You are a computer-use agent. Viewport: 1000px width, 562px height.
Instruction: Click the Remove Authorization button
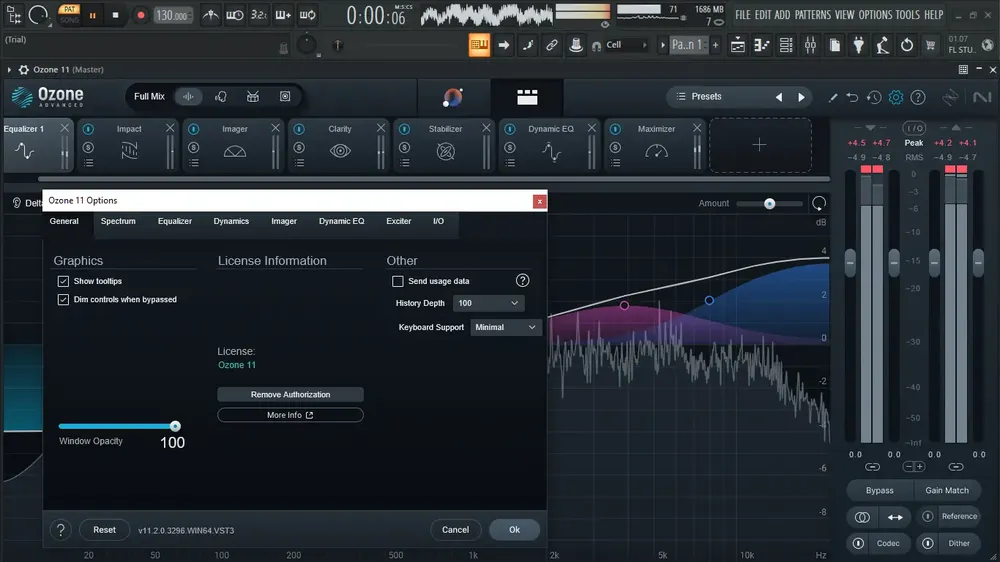pos(290,395)
